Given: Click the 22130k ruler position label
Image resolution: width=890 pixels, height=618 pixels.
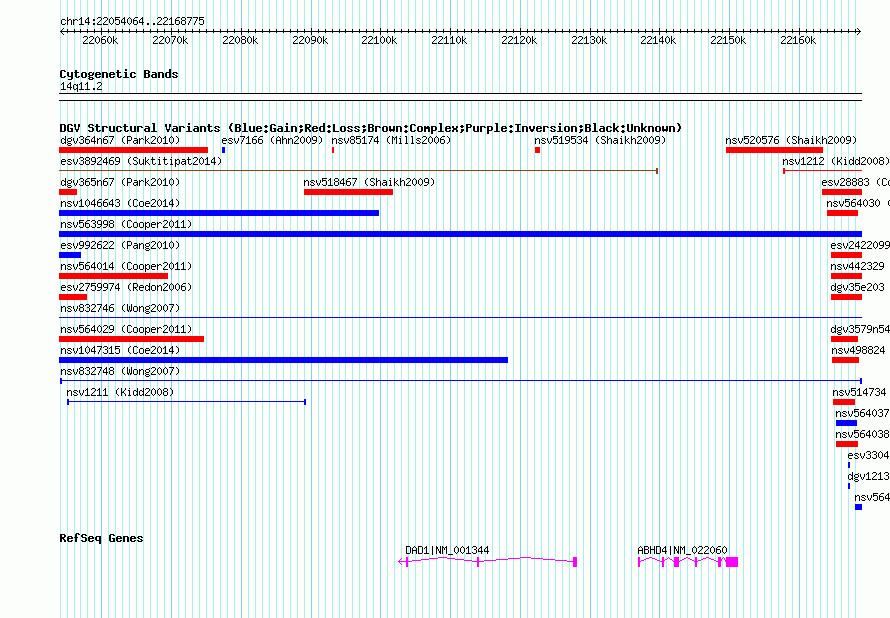Looking at the screenshot, I should pos(589,40).
